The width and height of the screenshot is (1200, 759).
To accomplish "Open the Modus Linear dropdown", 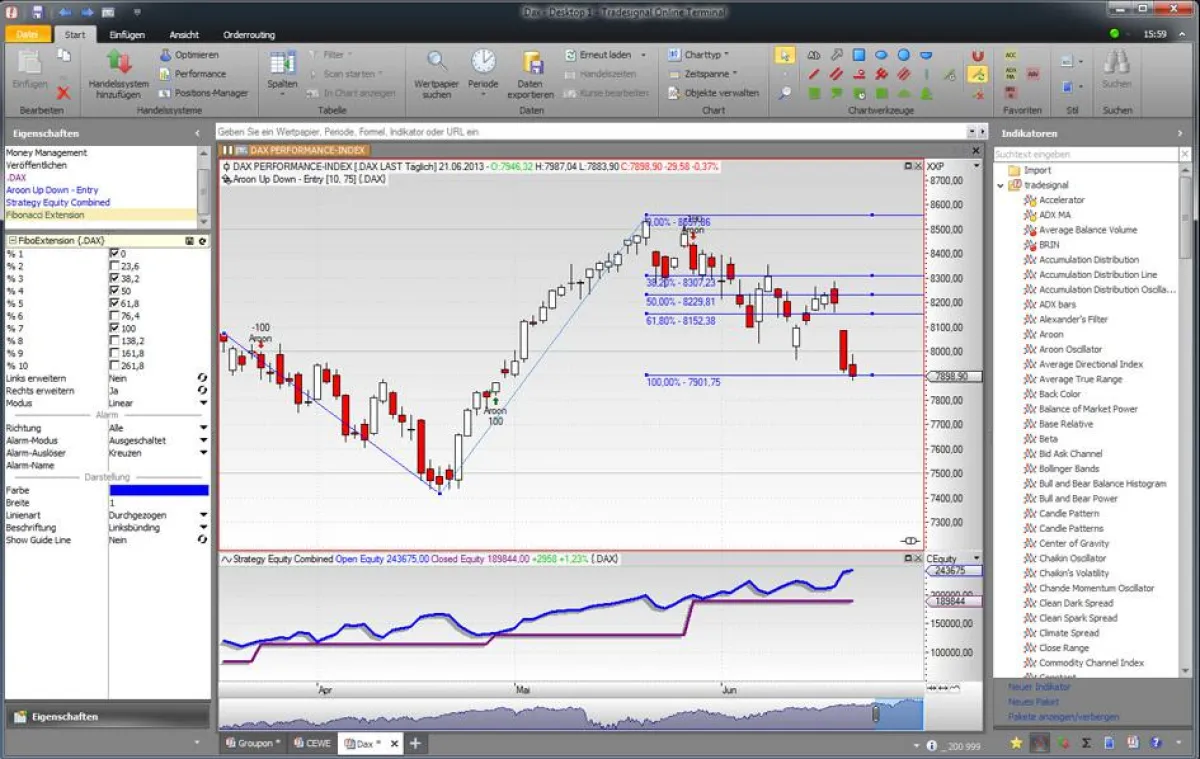I will tap(203, 403).
